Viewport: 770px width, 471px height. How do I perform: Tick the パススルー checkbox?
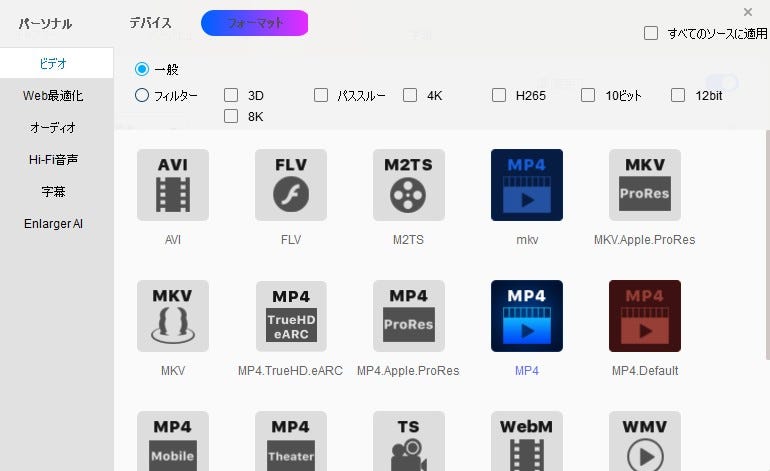[321, 95]
